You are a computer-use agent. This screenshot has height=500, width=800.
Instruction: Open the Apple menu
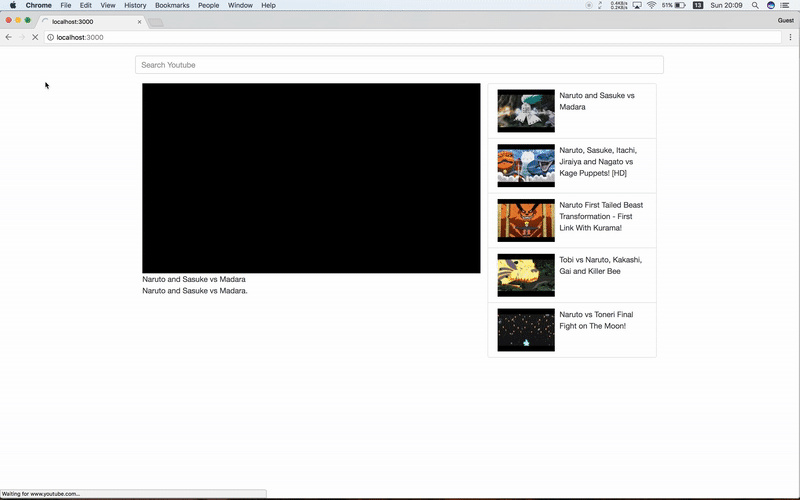12,5
